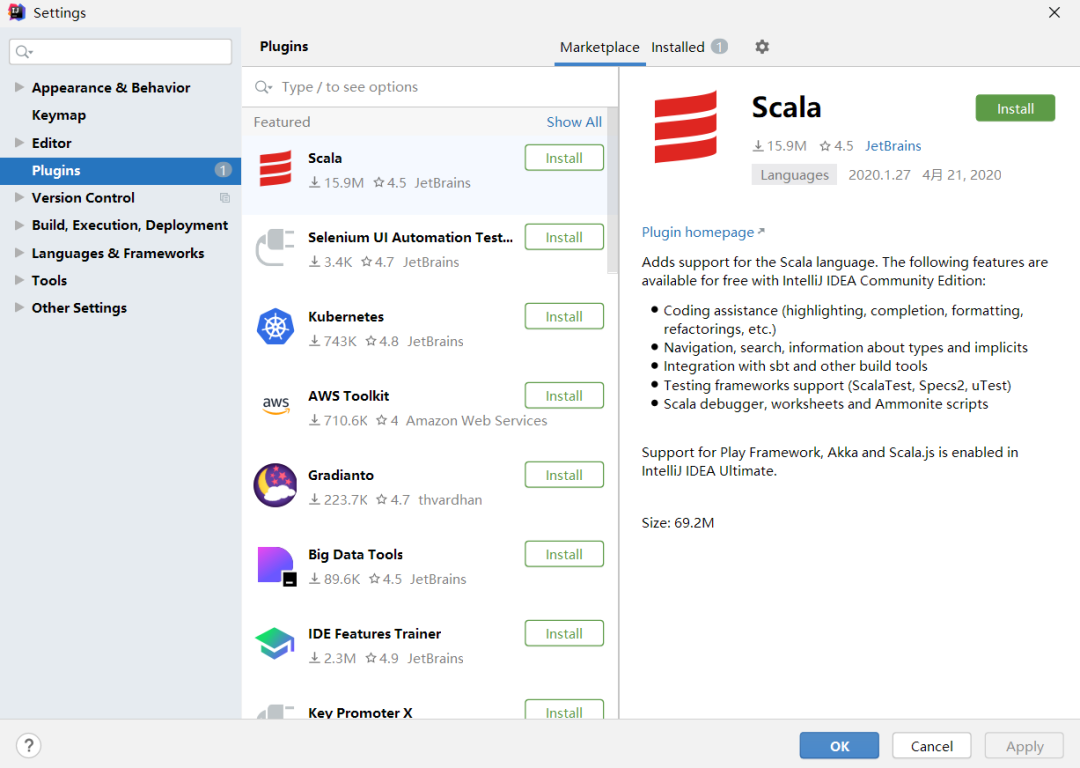Install the Gradianto plugin

(x=564, y=475)
